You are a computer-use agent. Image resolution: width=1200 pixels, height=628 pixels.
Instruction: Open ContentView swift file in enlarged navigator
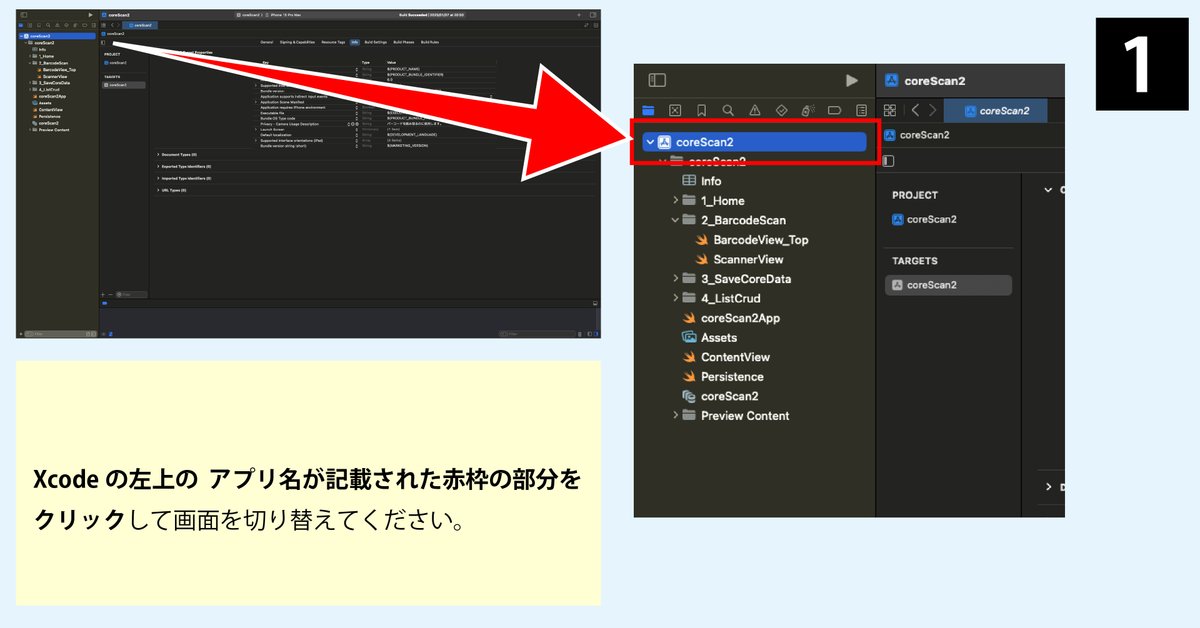point(726,357)
